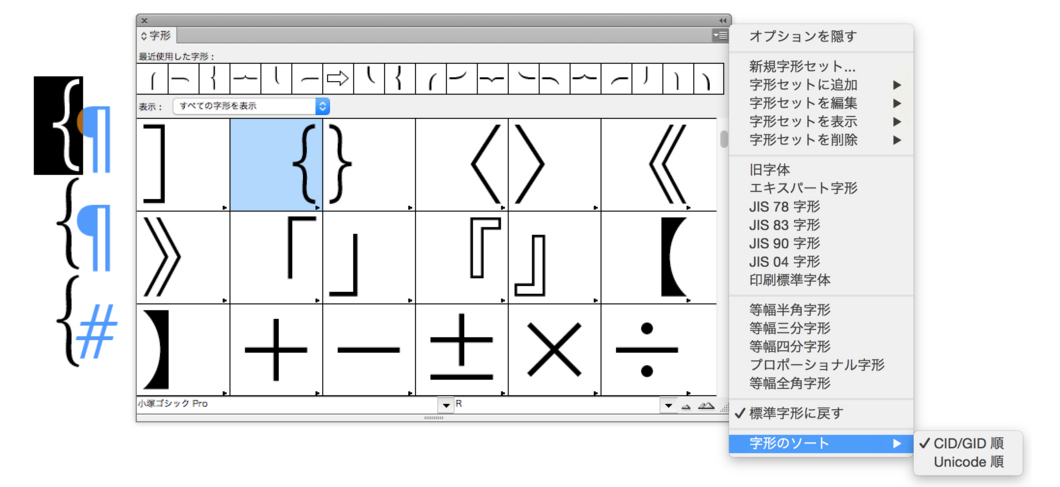Click the blue # character on the artboard

97,331
